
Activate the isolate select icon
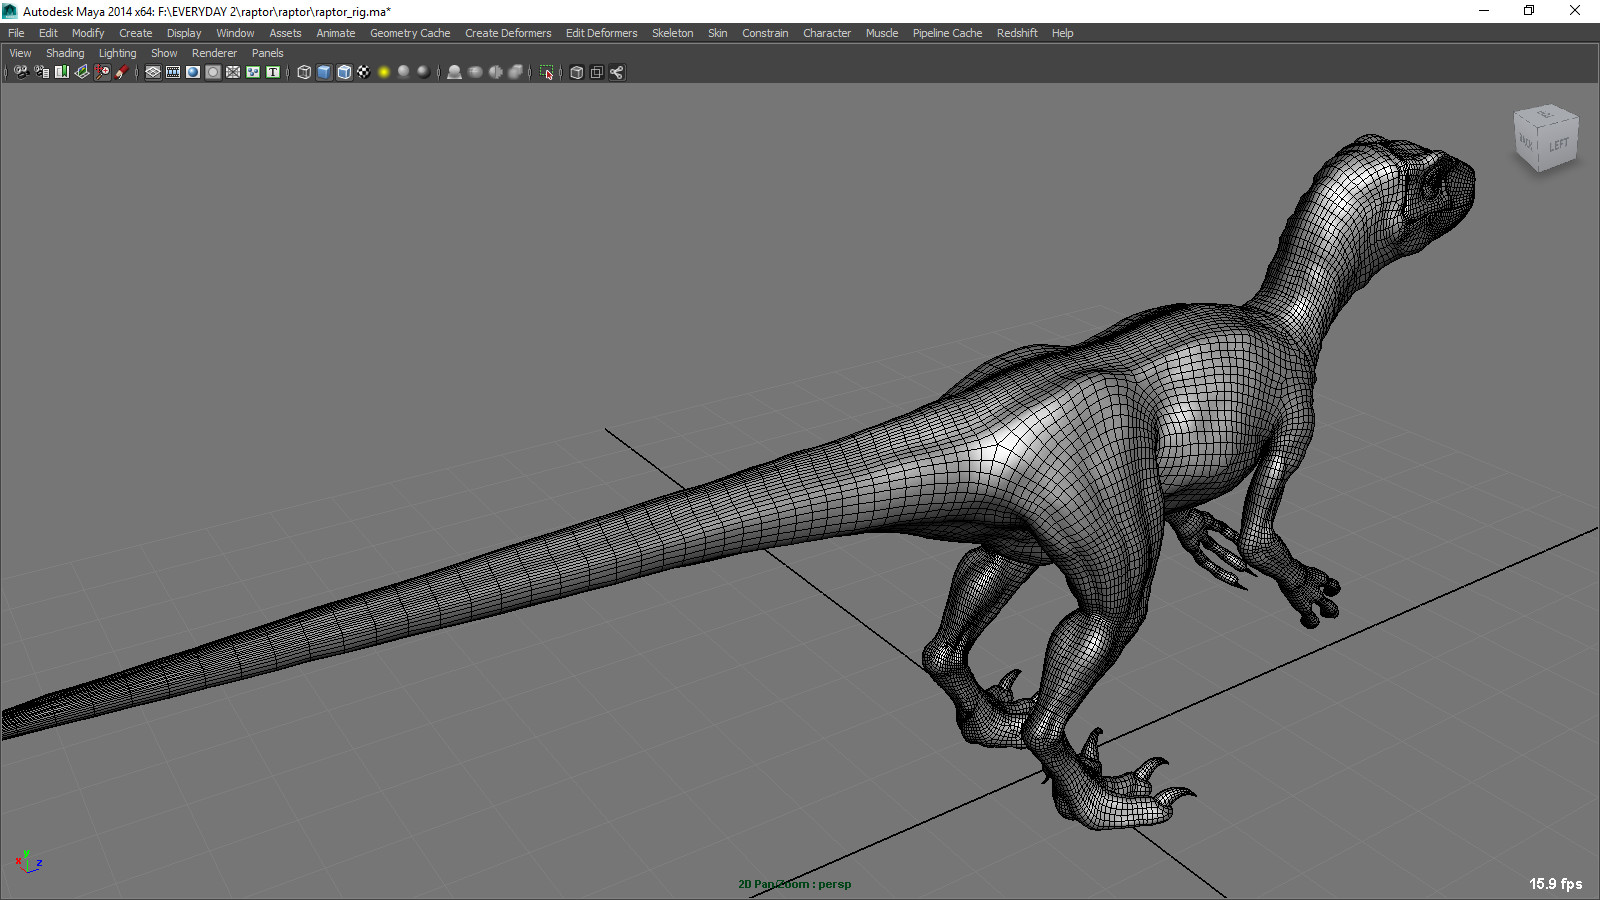pos(546,72)
